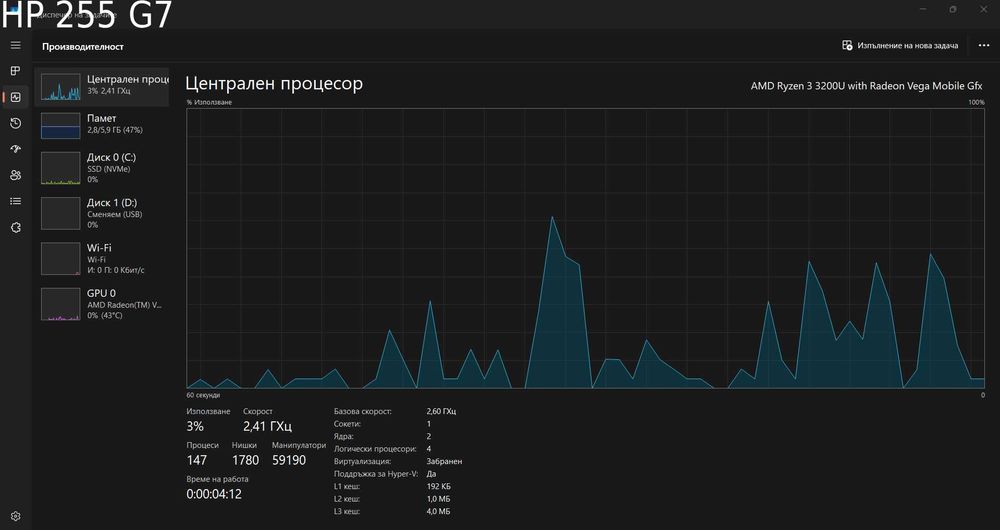Open the App history icon
The image size is (1000, 530).
click(16, 123)
